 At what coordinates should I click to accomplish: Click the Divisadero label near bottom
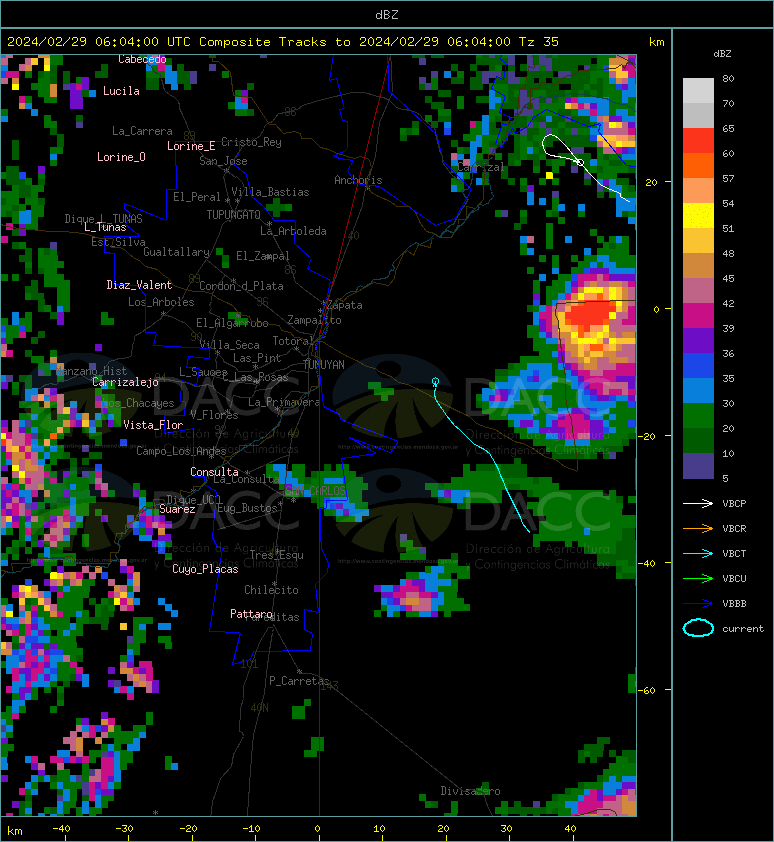tap(471, 791)
